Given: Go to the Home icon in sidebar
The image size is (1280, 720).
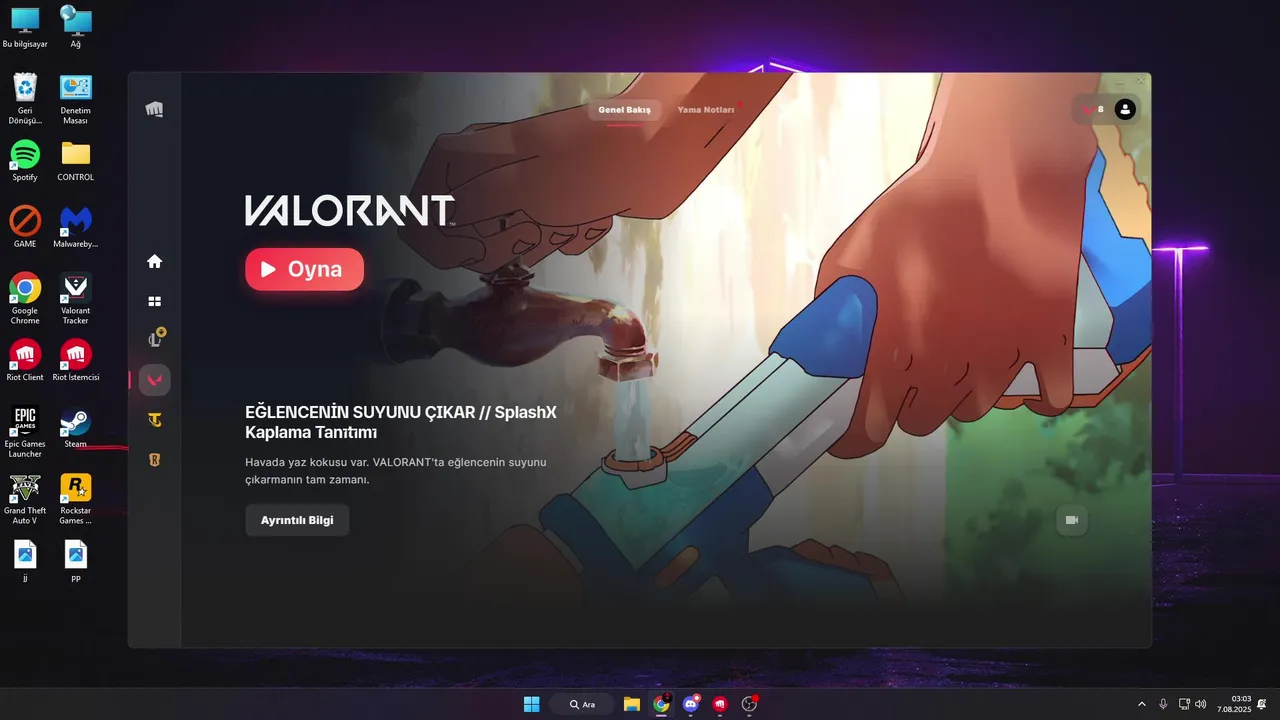Looking at the screenshot, I should (154, 261).
